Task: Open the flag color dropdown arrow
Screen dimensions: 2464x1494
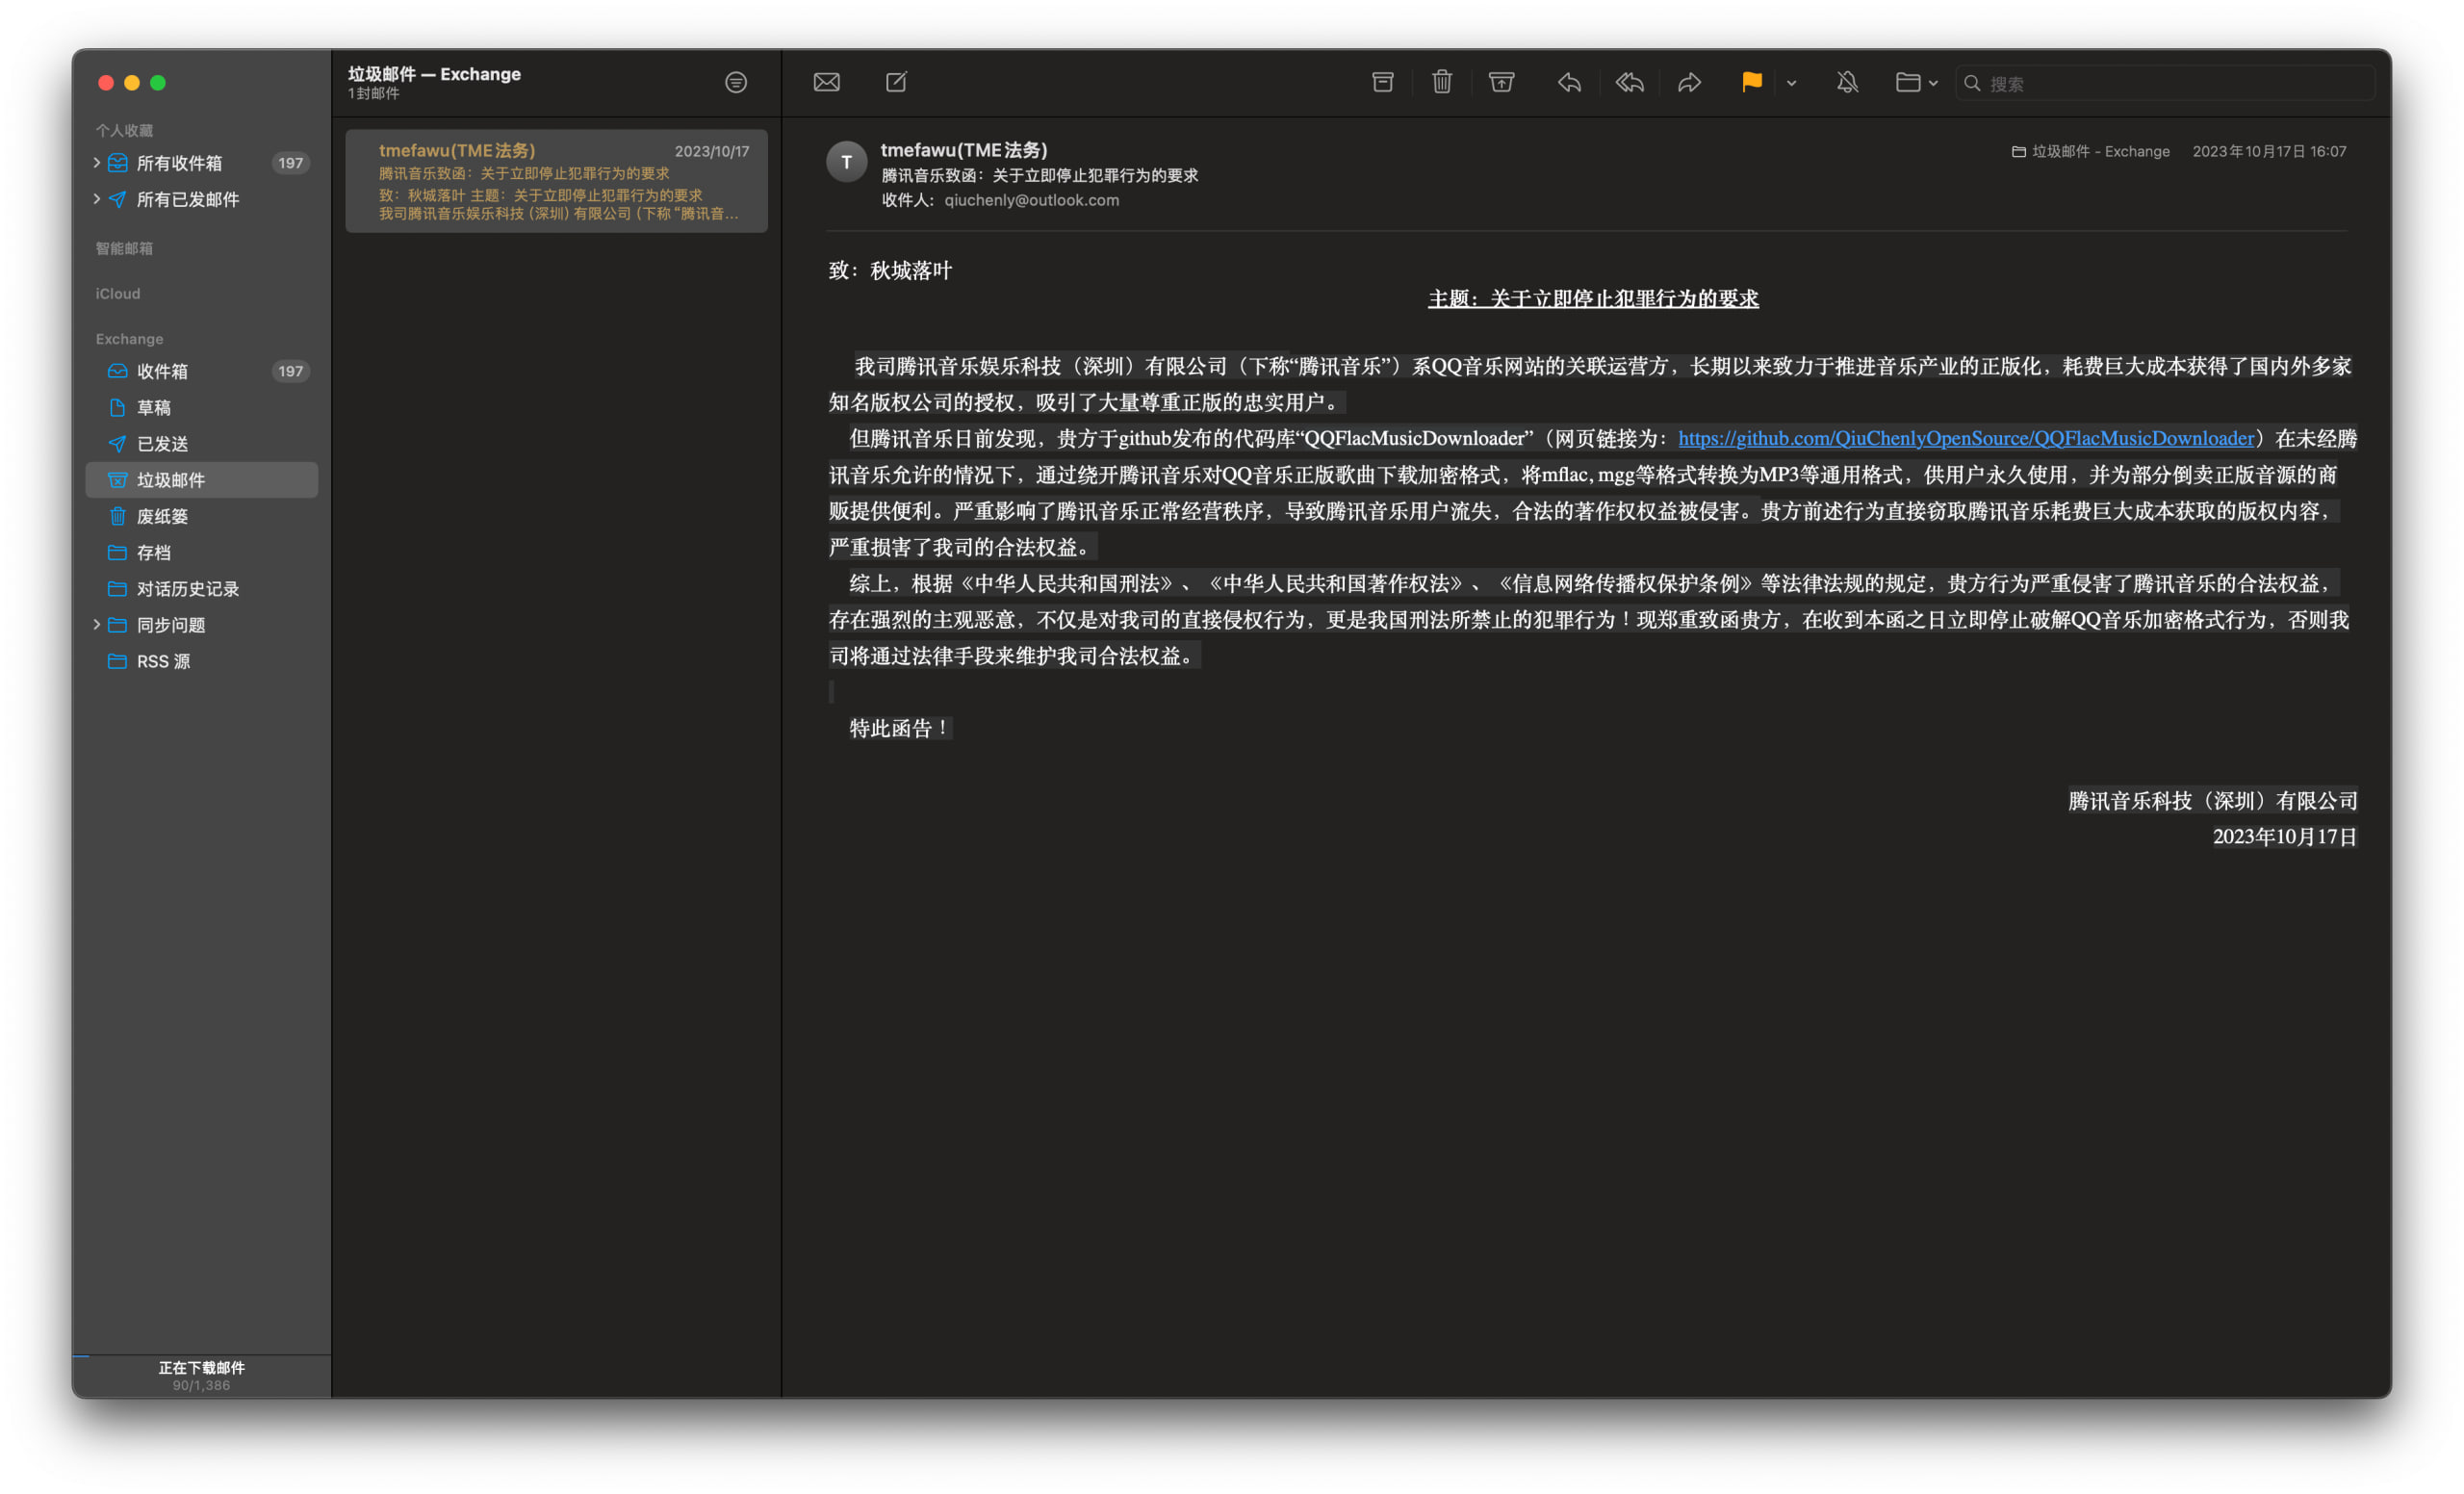Action: [x=1791, y=83]
